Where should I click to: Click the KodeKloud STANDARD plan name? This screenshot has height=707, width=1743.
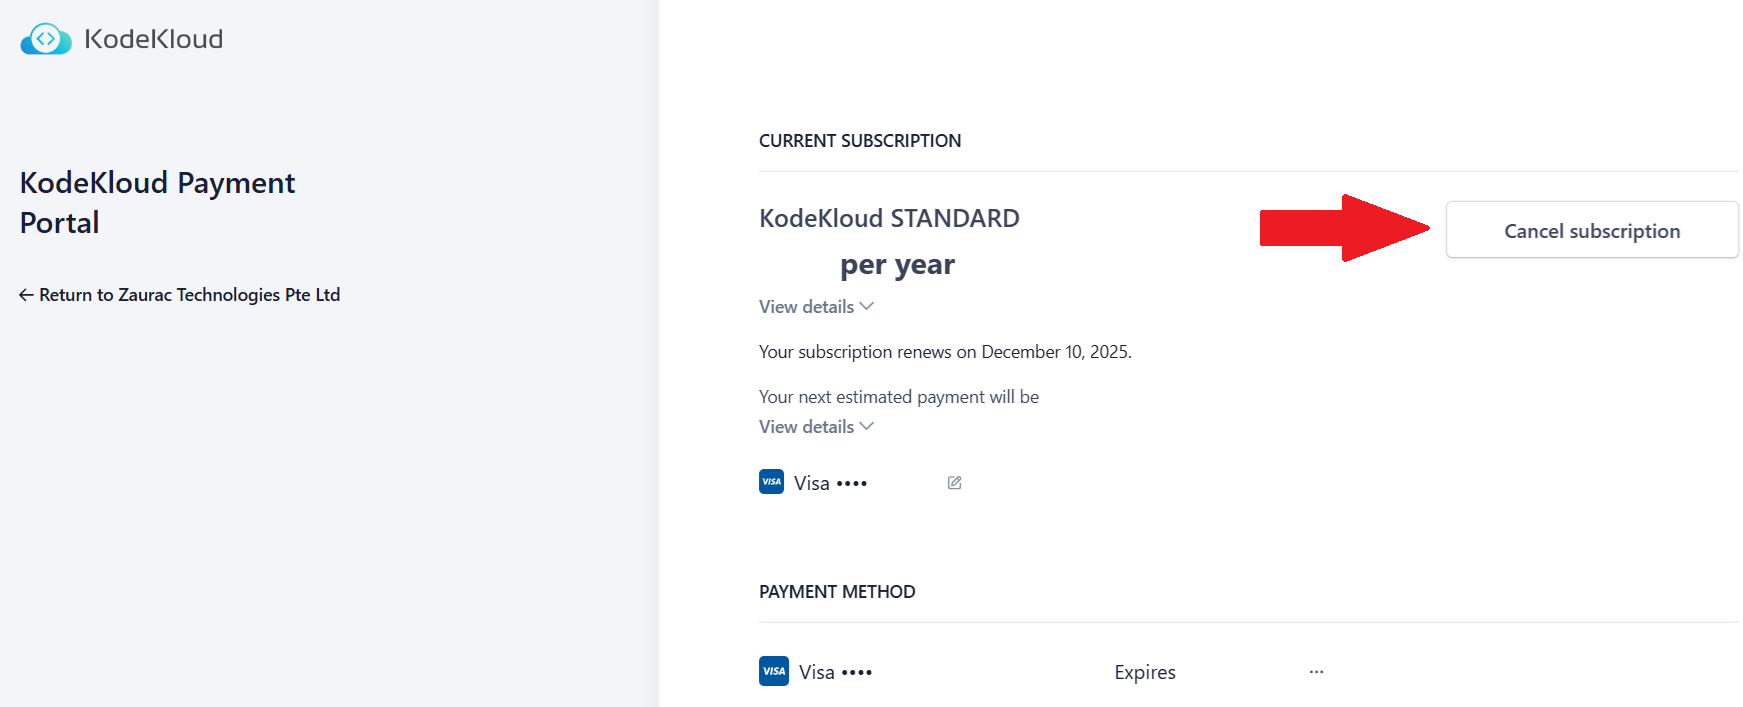[889, 218]
